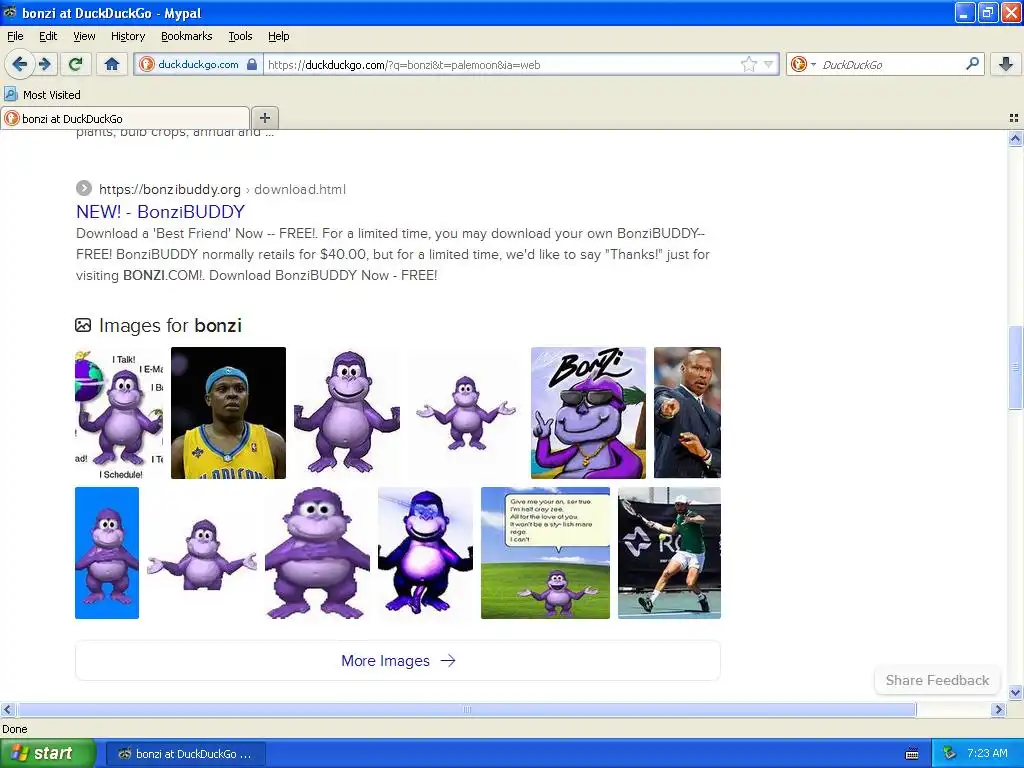
Task: Open the Bonzi on blue background thumbnail
Action: [x=106, y=552]
